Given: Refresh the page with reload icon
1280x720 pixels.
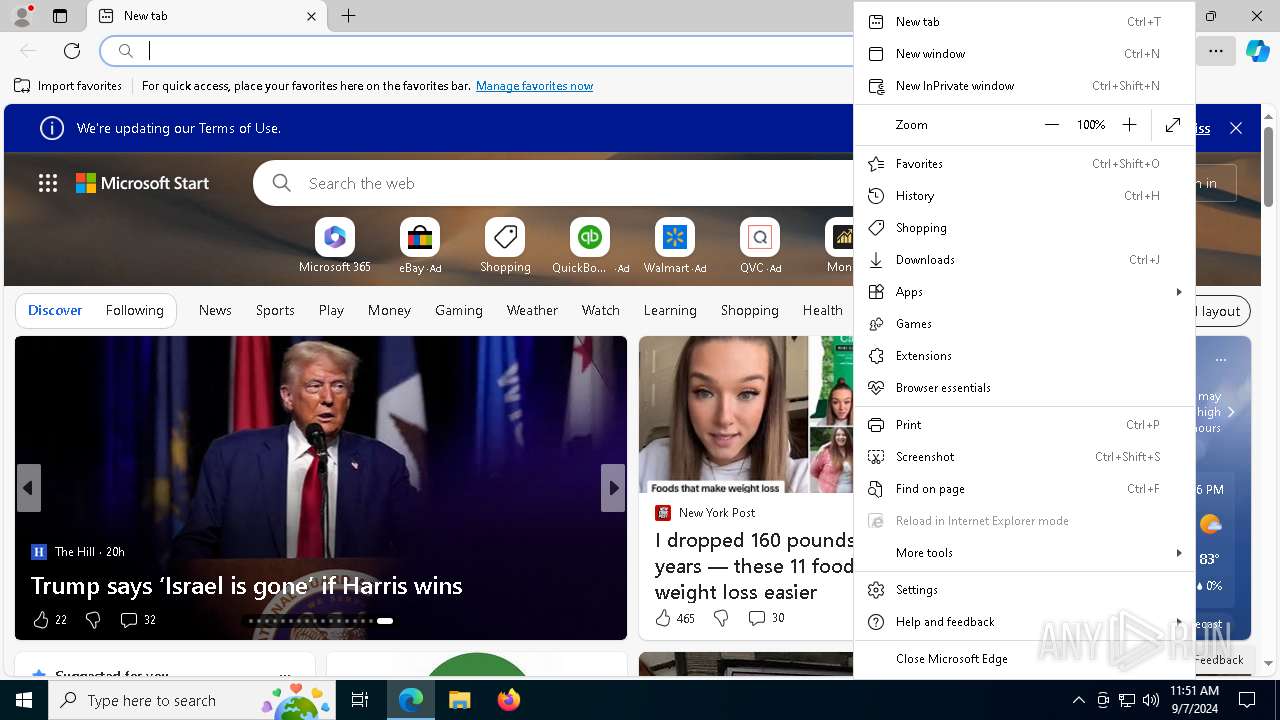Looking at the screenshot, I should coord(72,51).
